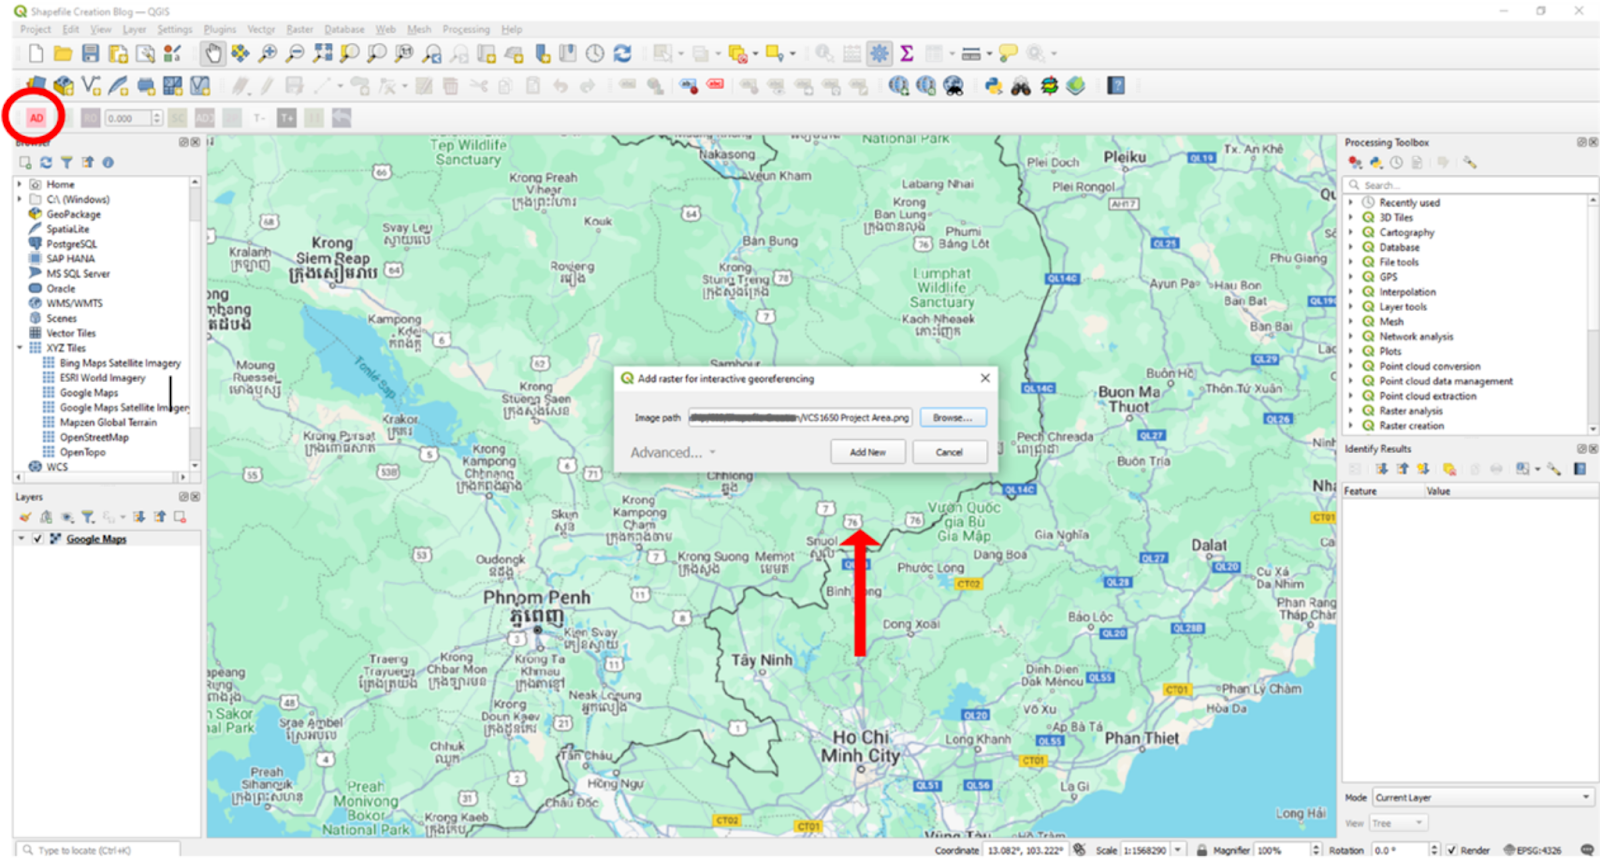The width and height of the screenshot is (1600, 860).
Task: Open the Help menu
Action: pyautogui.click(x=511, y=29)
